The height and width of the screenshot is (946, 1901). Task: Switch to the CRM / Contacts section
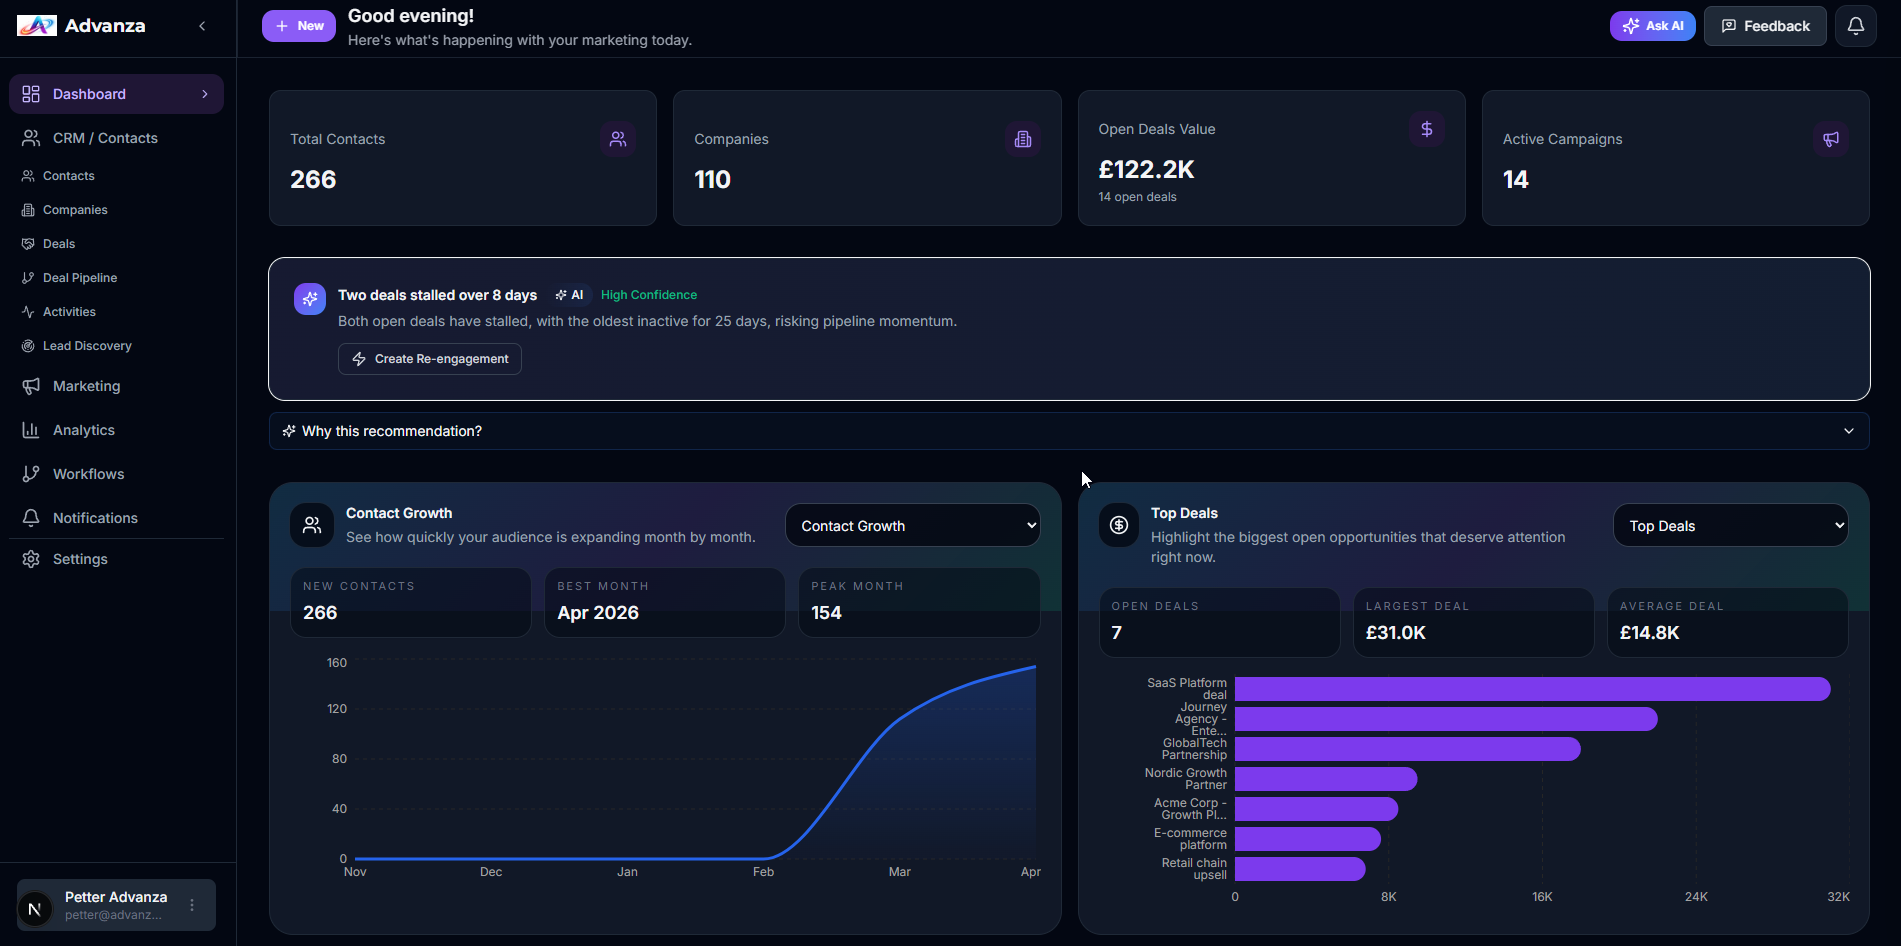(105, 137)
